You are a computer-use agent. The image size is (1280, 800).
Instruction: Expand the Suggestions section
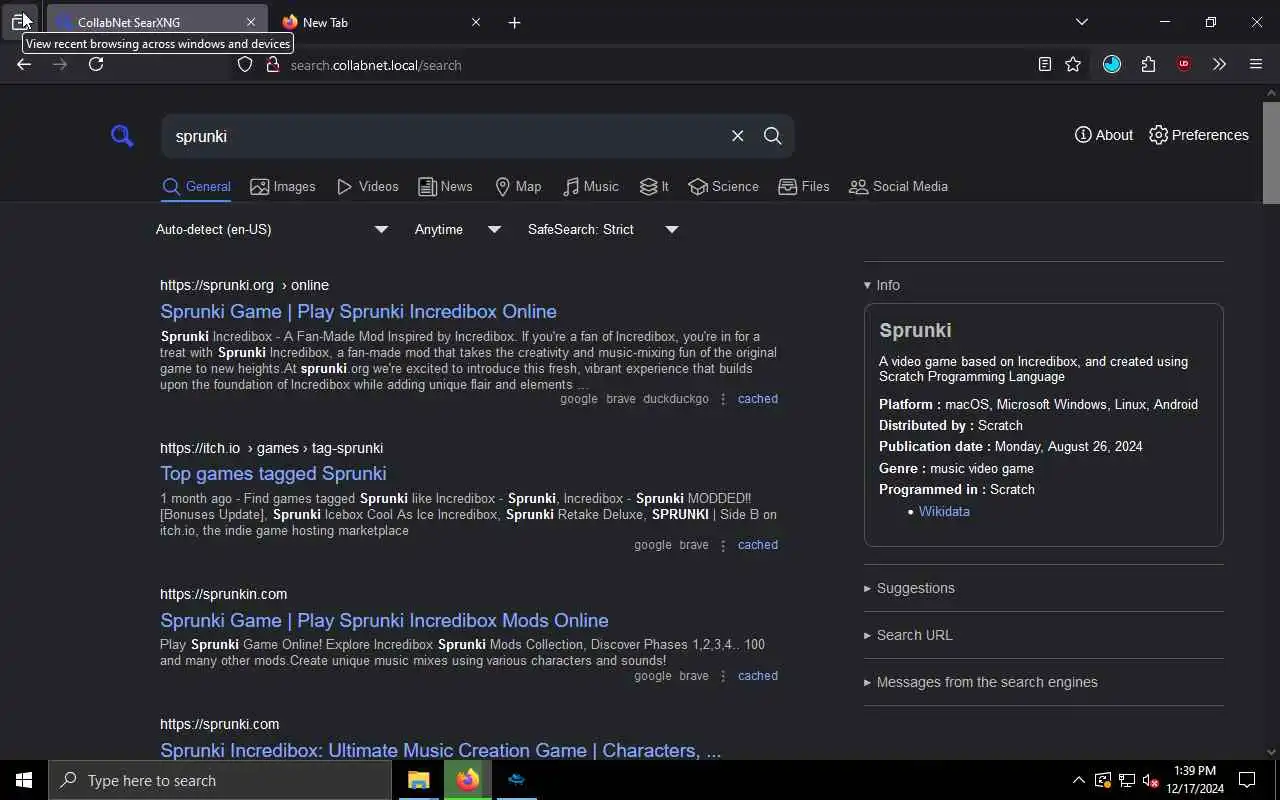click(x=909, y=588)
